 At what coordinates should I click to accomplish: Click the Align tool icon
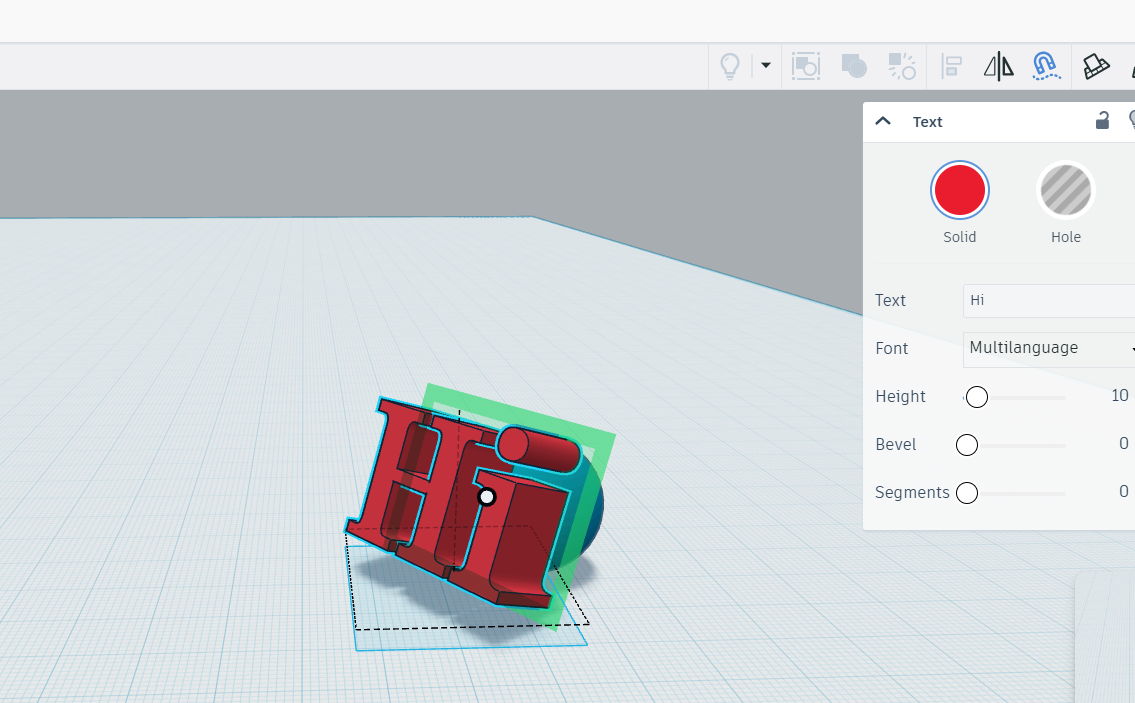[x=952, y=66]
